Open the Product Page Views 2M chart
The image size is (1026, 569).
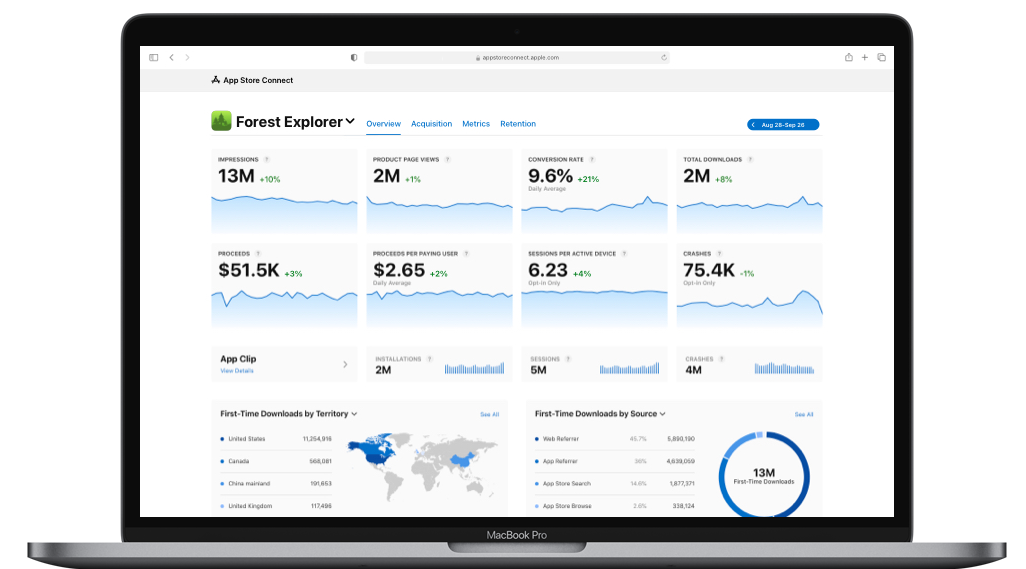[439, 191]
